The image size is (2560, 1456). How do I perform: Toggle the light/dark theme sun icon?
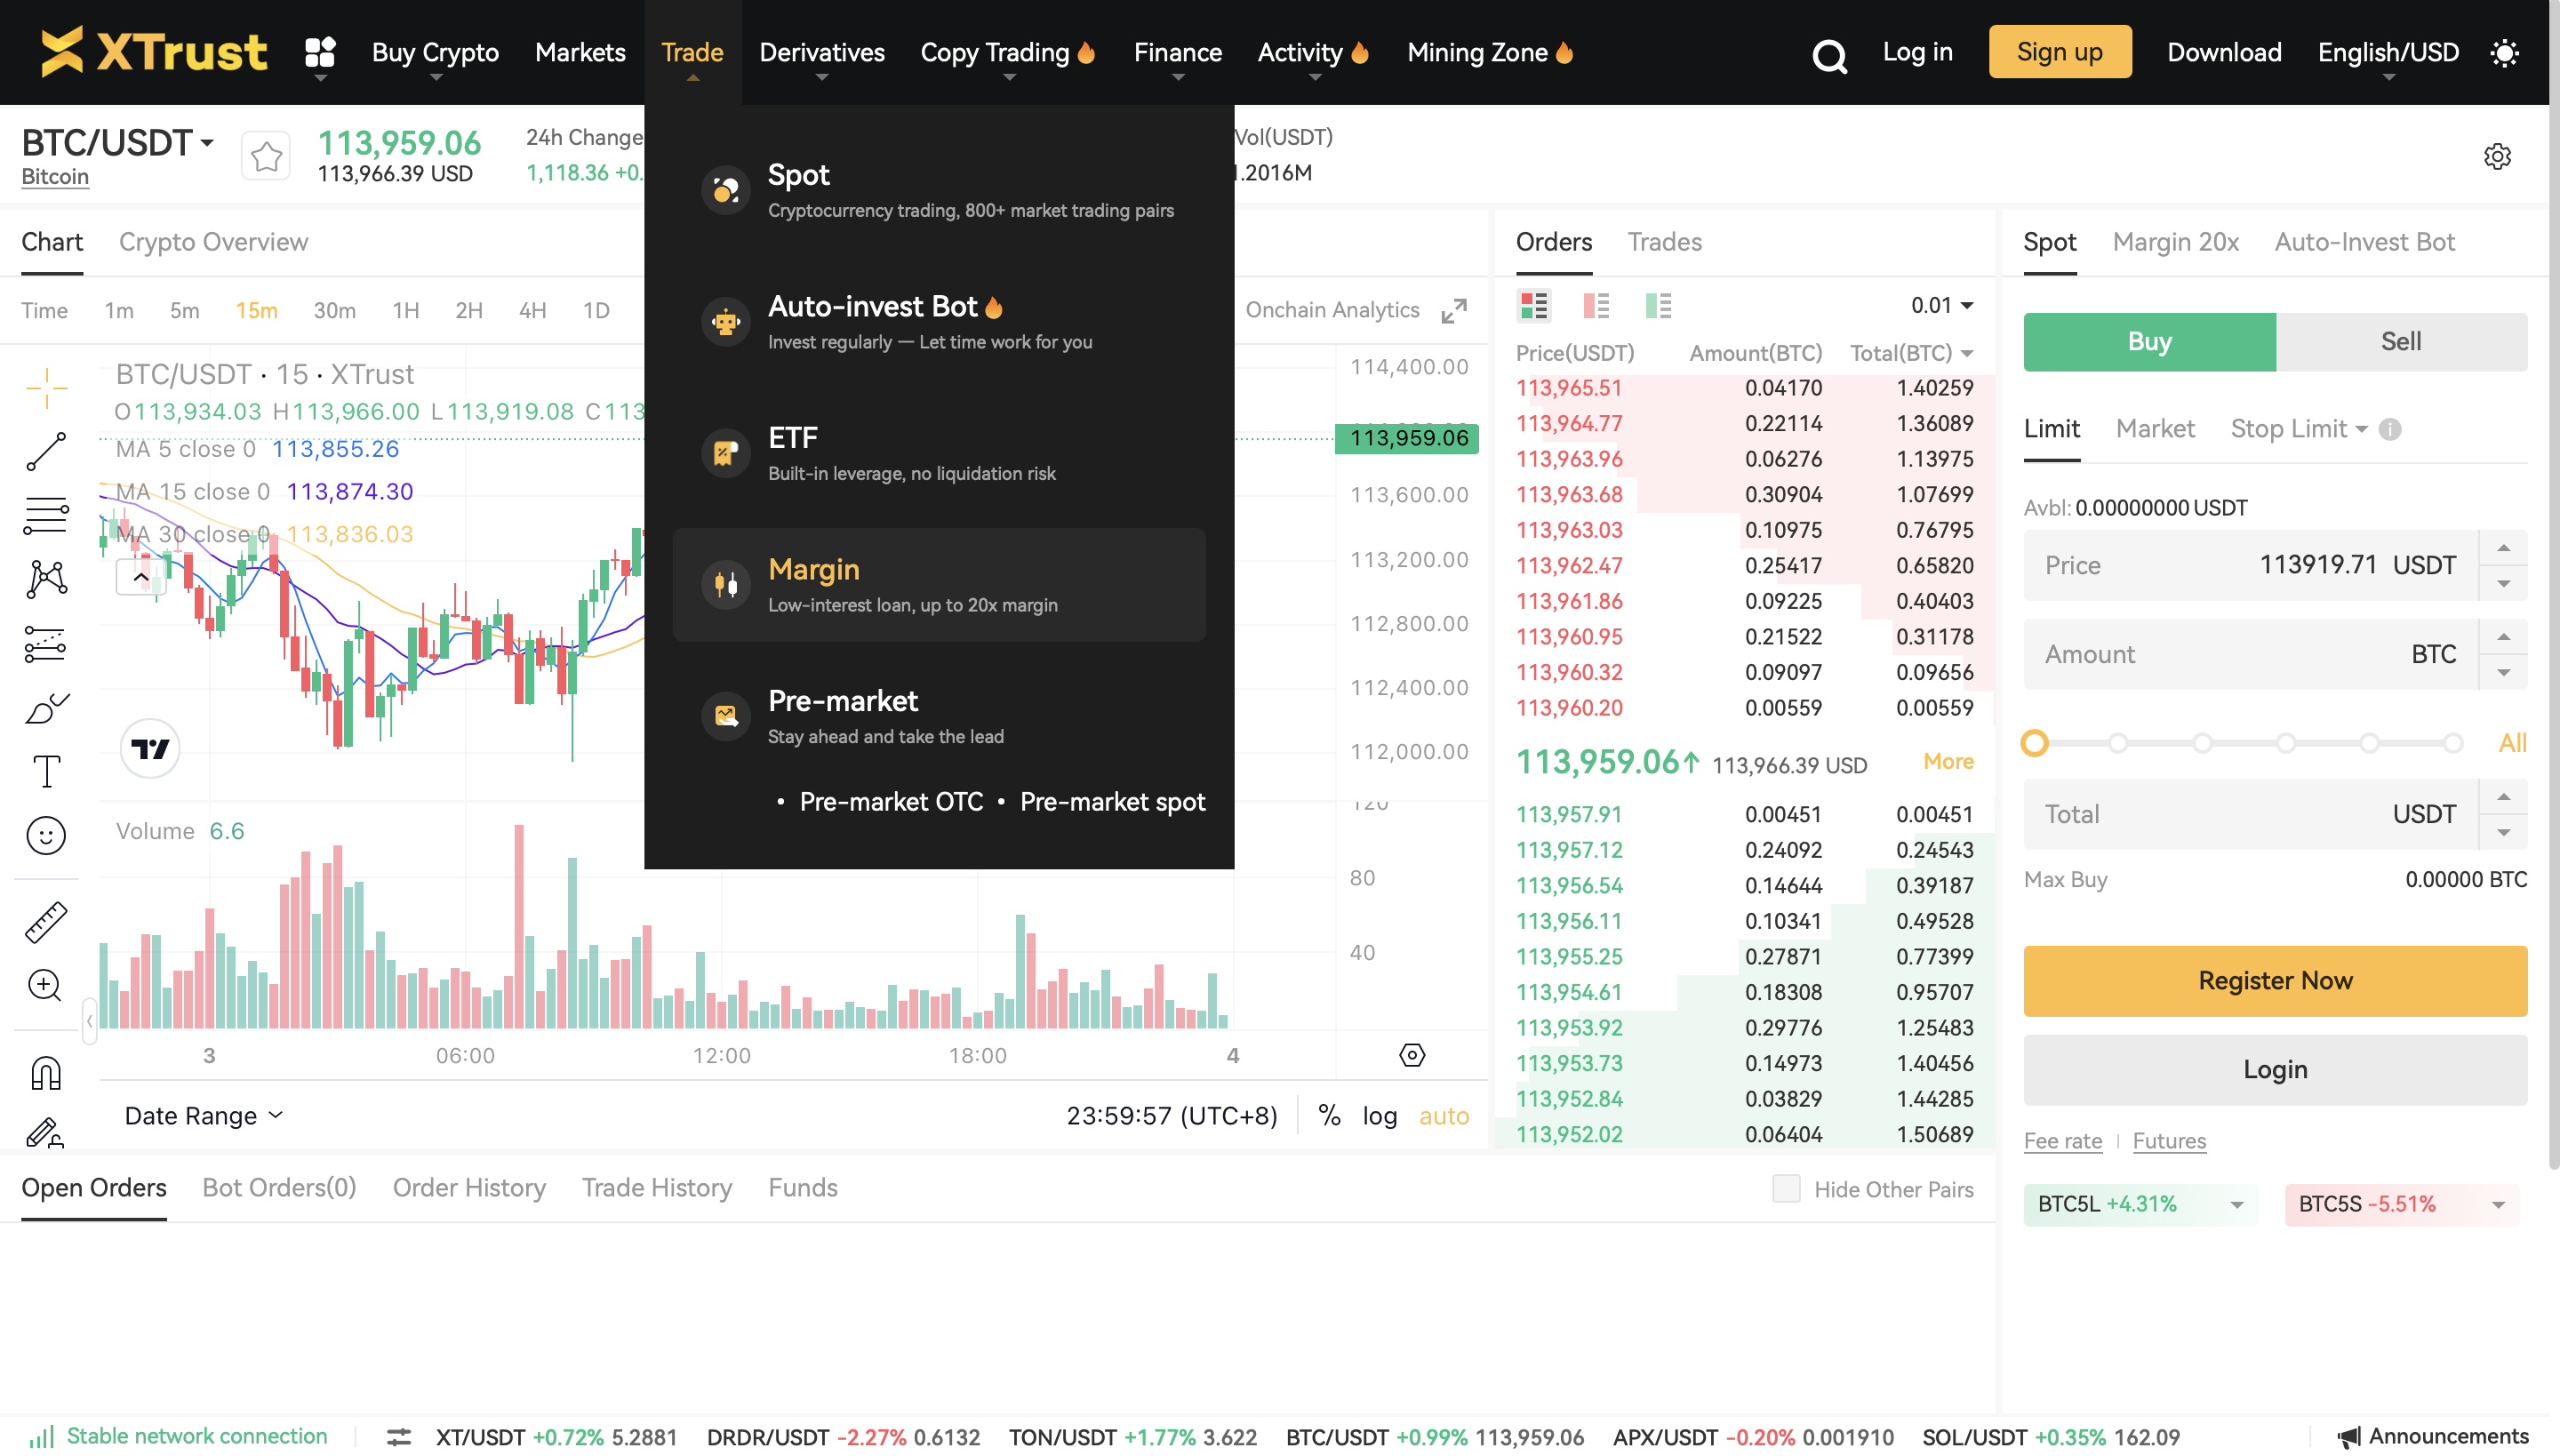(x=2504, y=53)
